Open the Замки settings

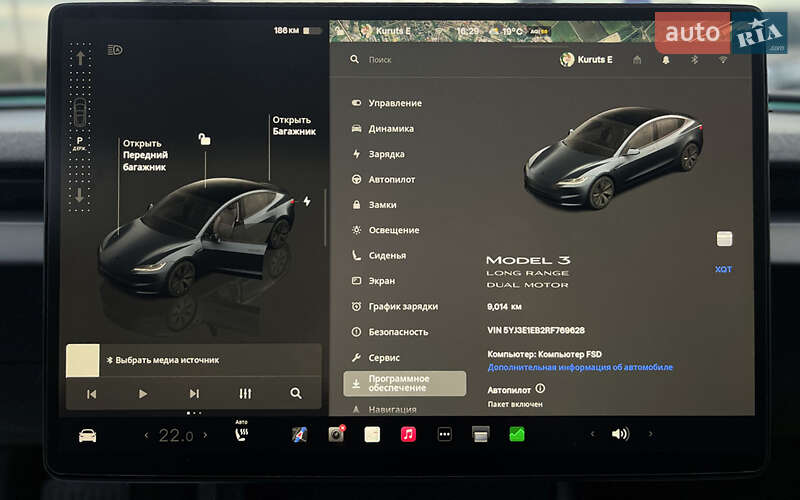[x=374, y=205]
